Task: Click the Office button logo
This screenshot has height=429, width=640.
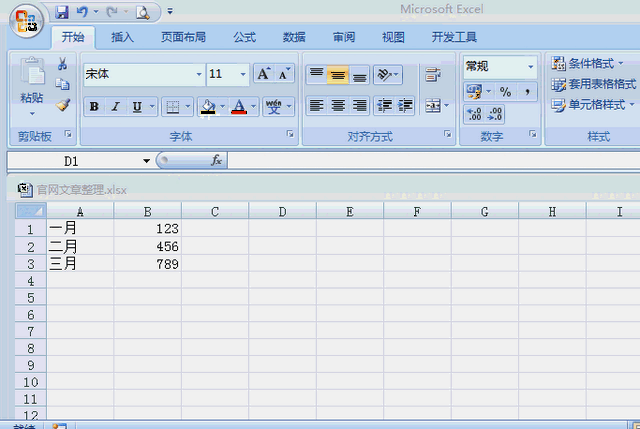Action: (x=27, y=21)
